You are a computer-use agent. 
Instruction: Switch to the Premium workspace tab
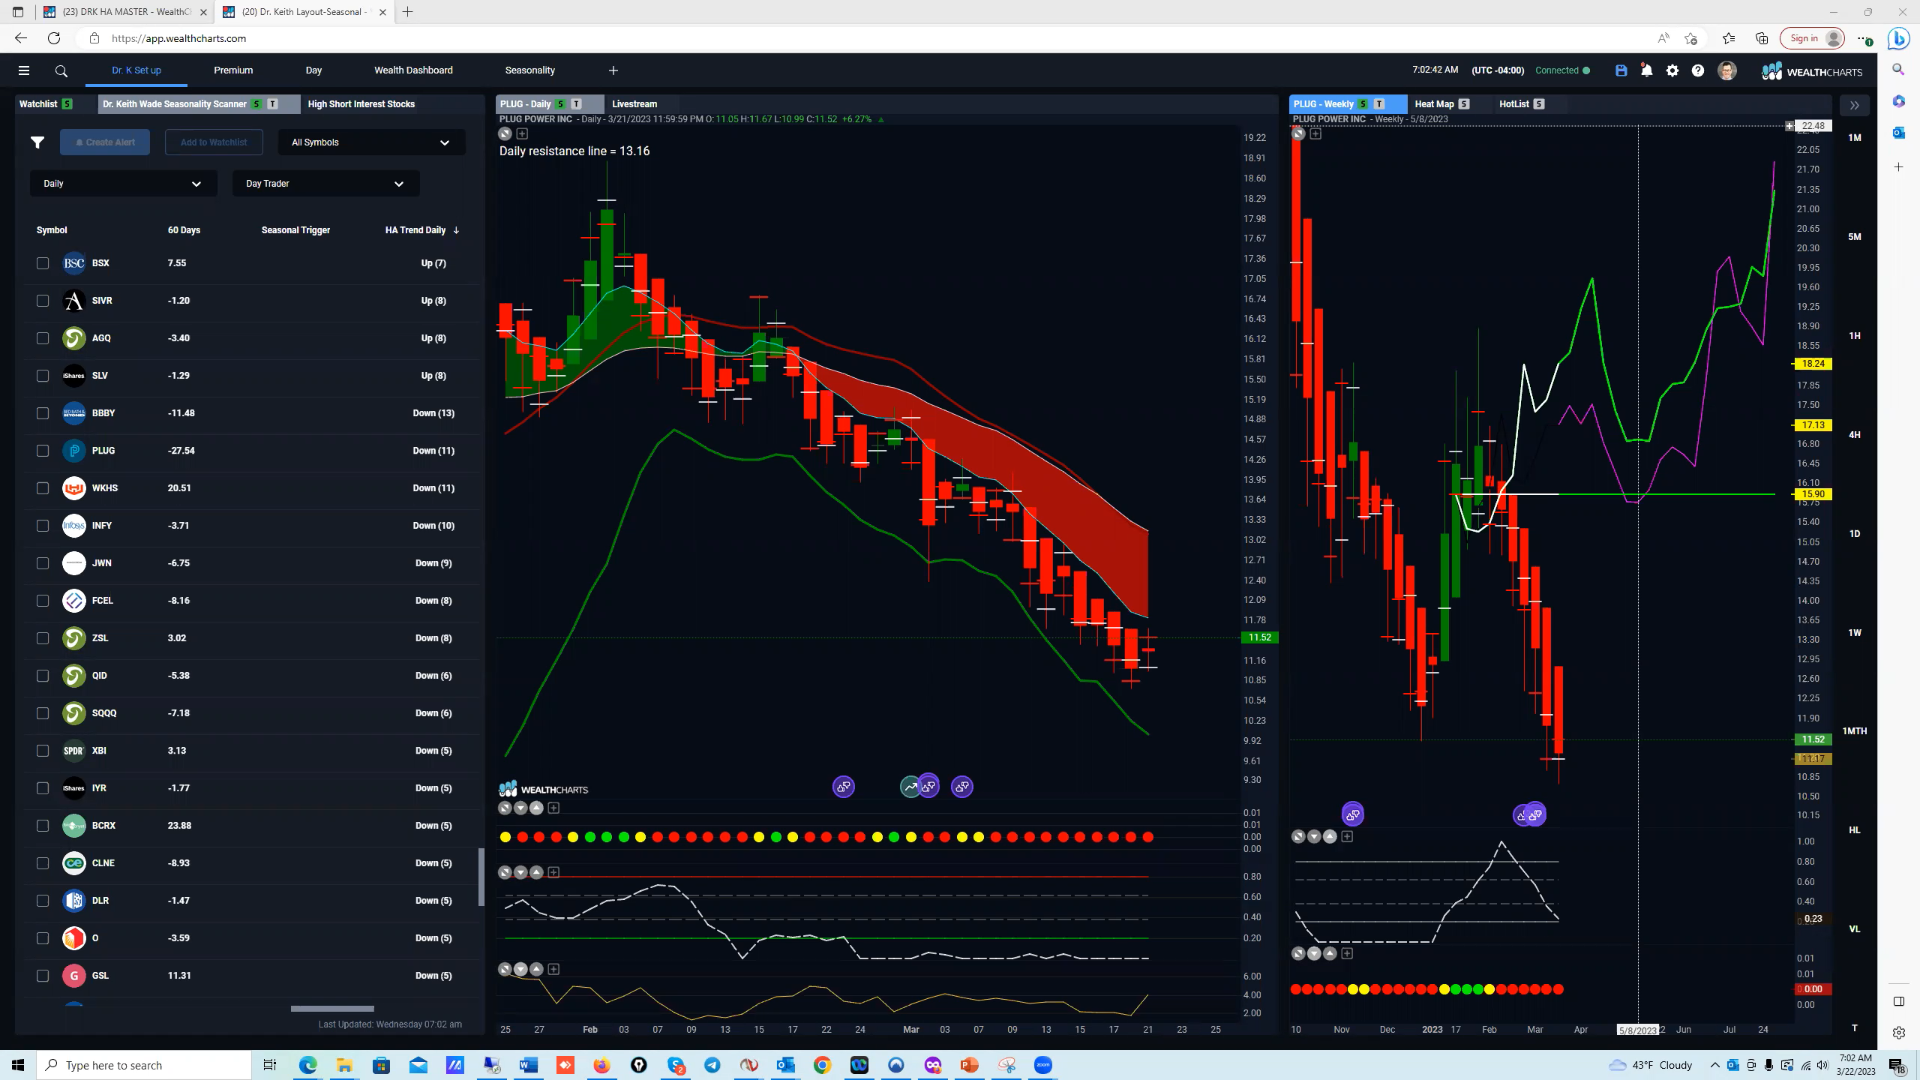pyautogui.click(x=233, y=71)
